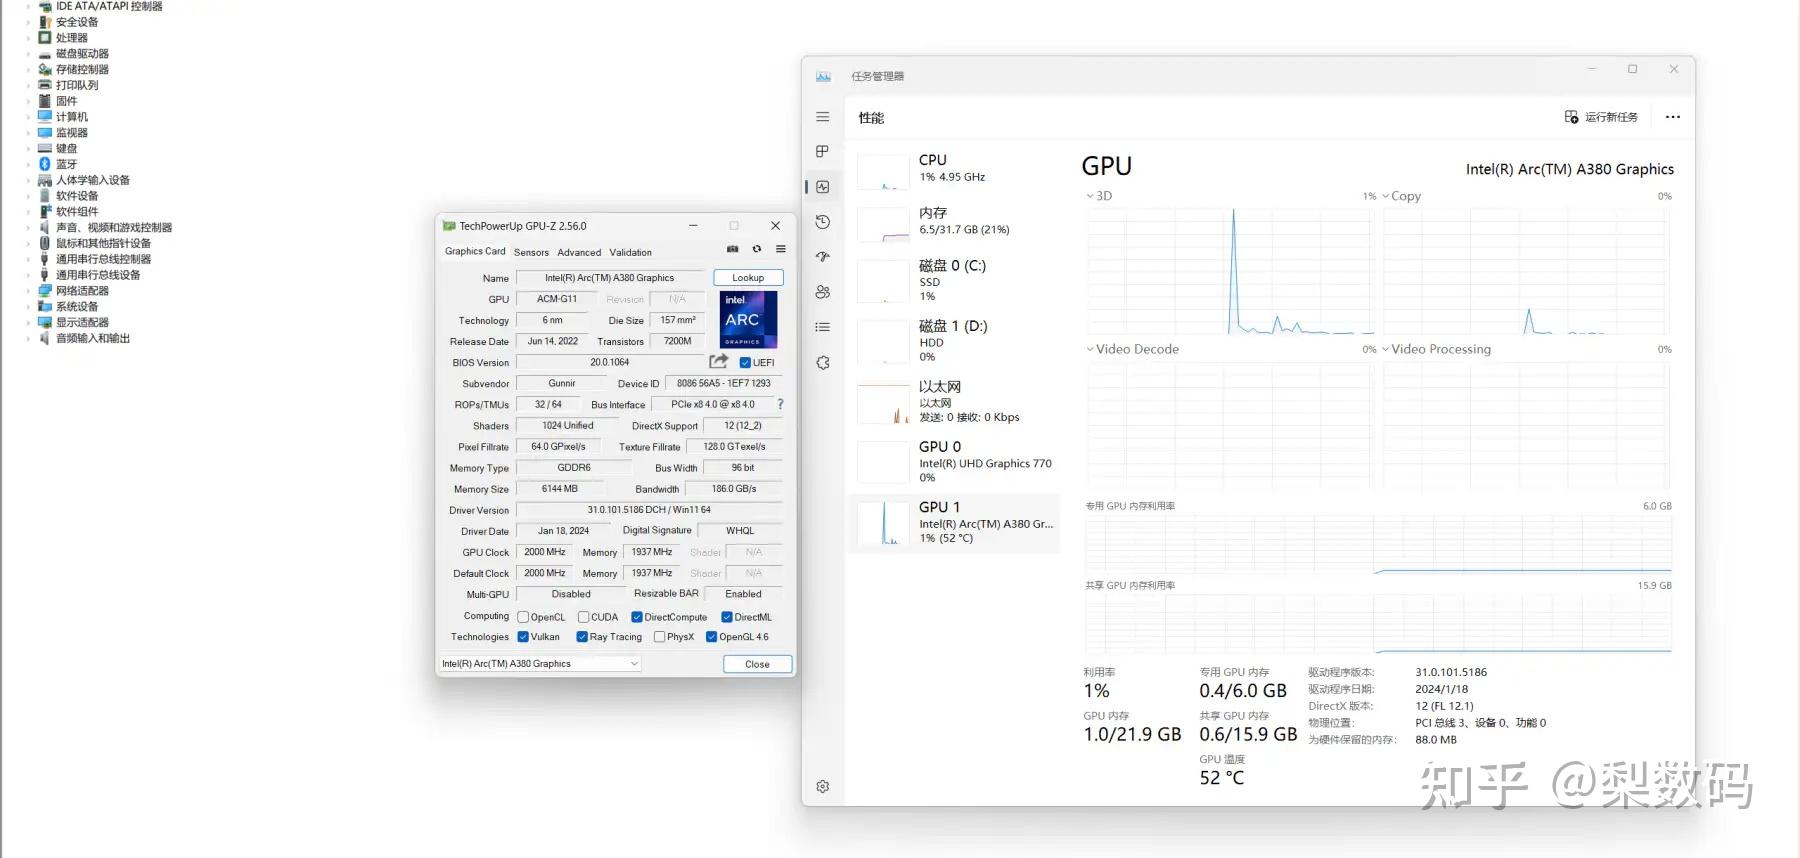Click the disk drive icon in Device Manager
Screen dimensions: 1800x858
click(x=44, y=54)
